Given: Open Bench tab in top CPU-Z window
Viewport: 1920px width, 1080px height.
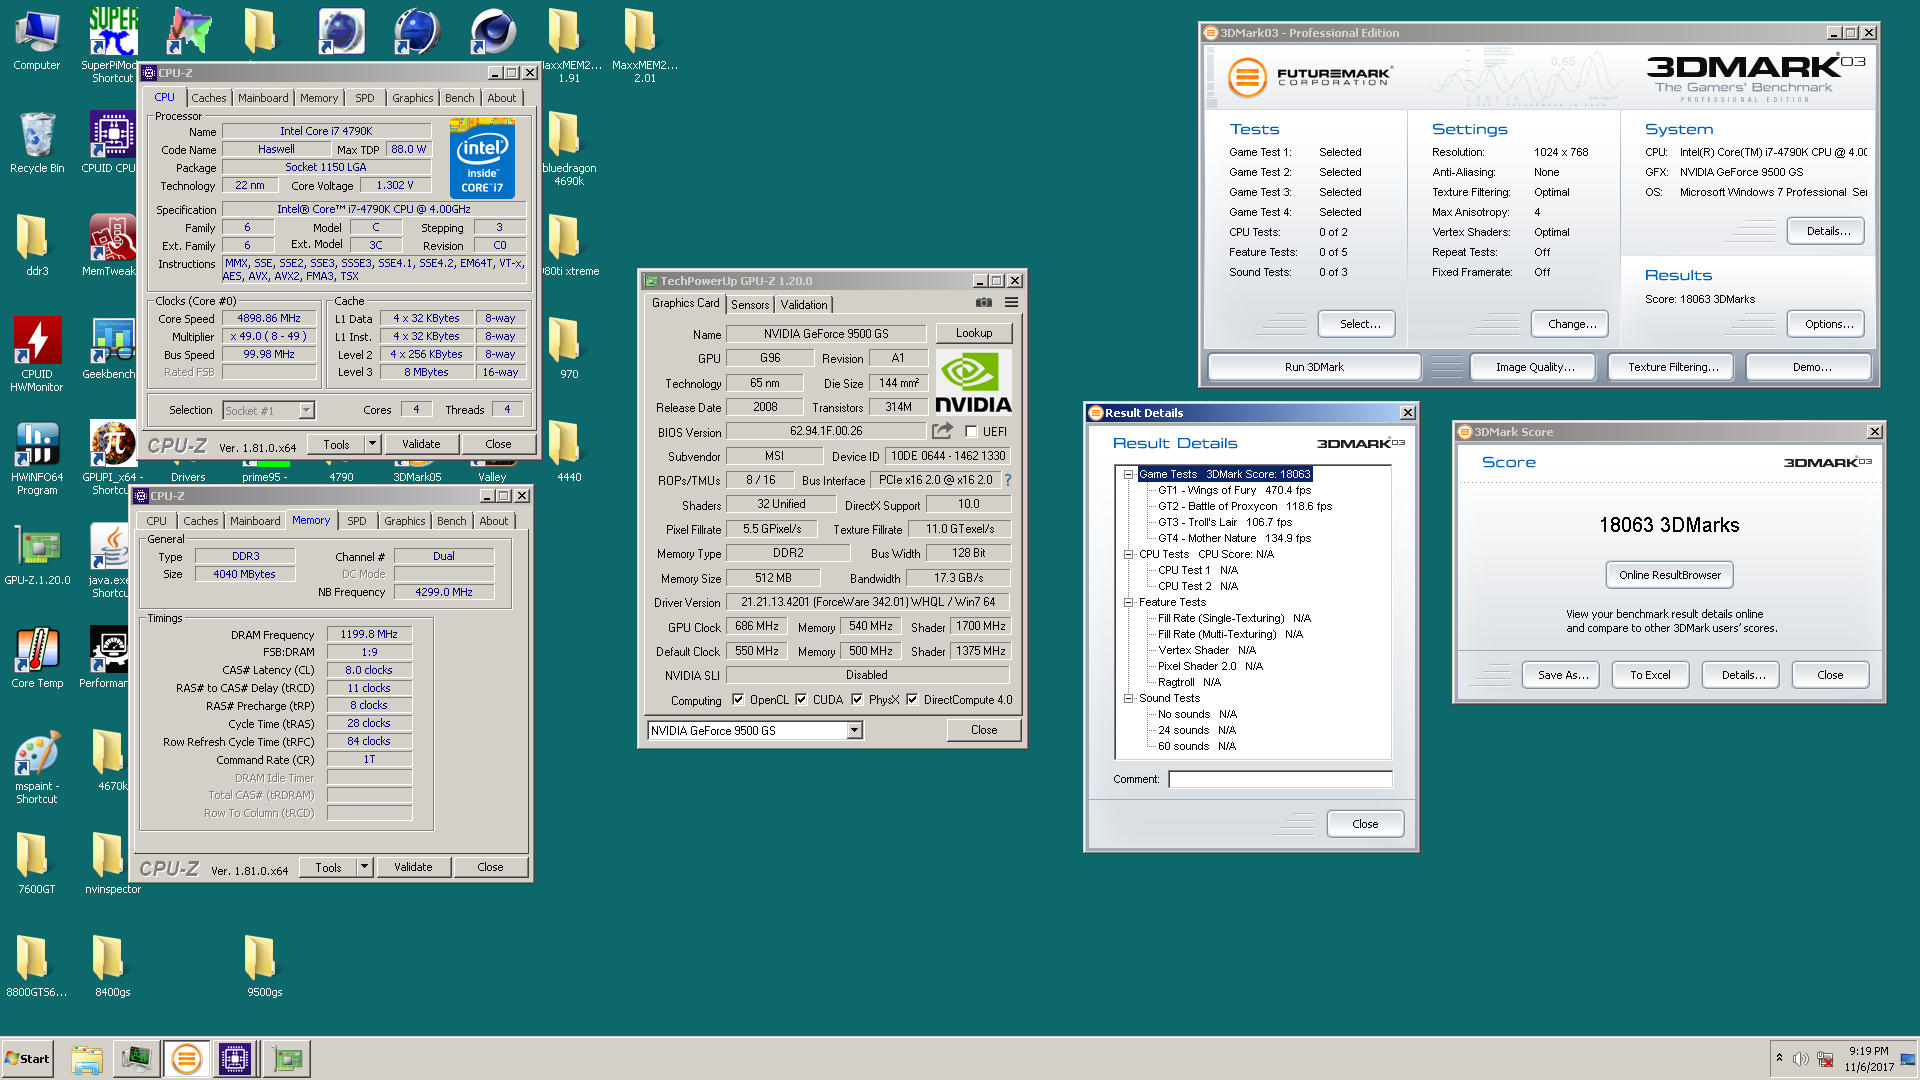Looking at the screenshot, I should (459, 98).
